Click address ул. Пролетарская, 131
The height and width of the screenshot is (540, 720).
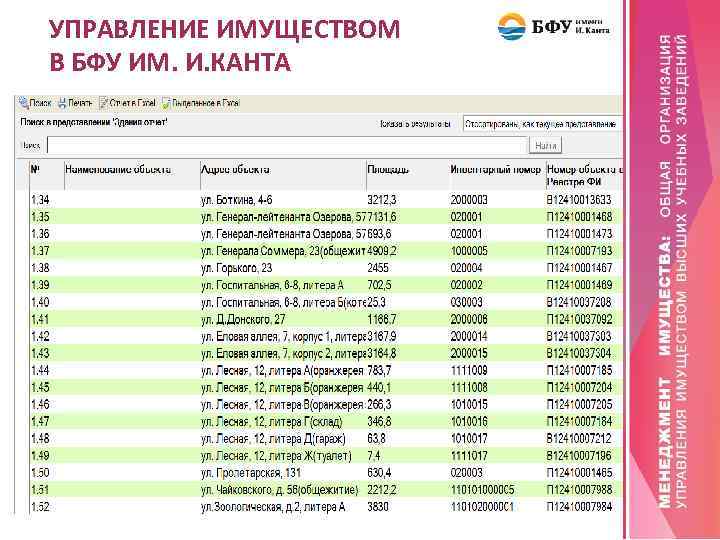[252, 472]
